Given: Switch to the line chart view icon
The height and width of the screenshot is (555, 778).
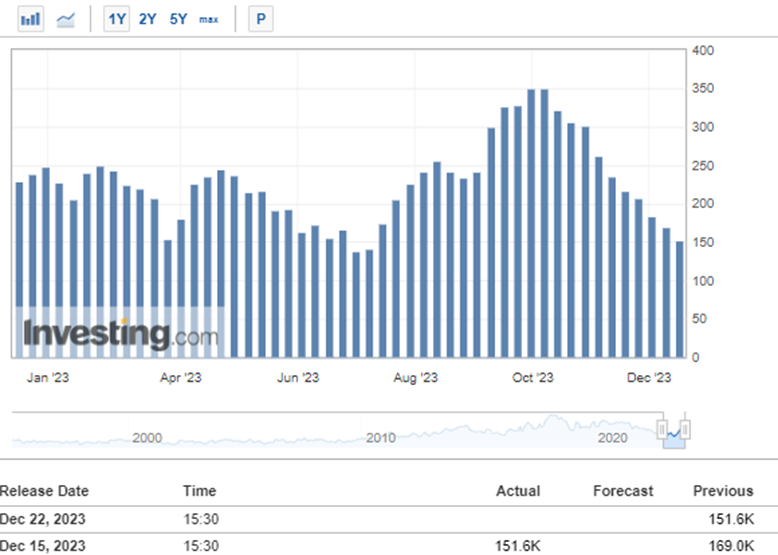Looking at the screenshot, I should tap(66, 19).
